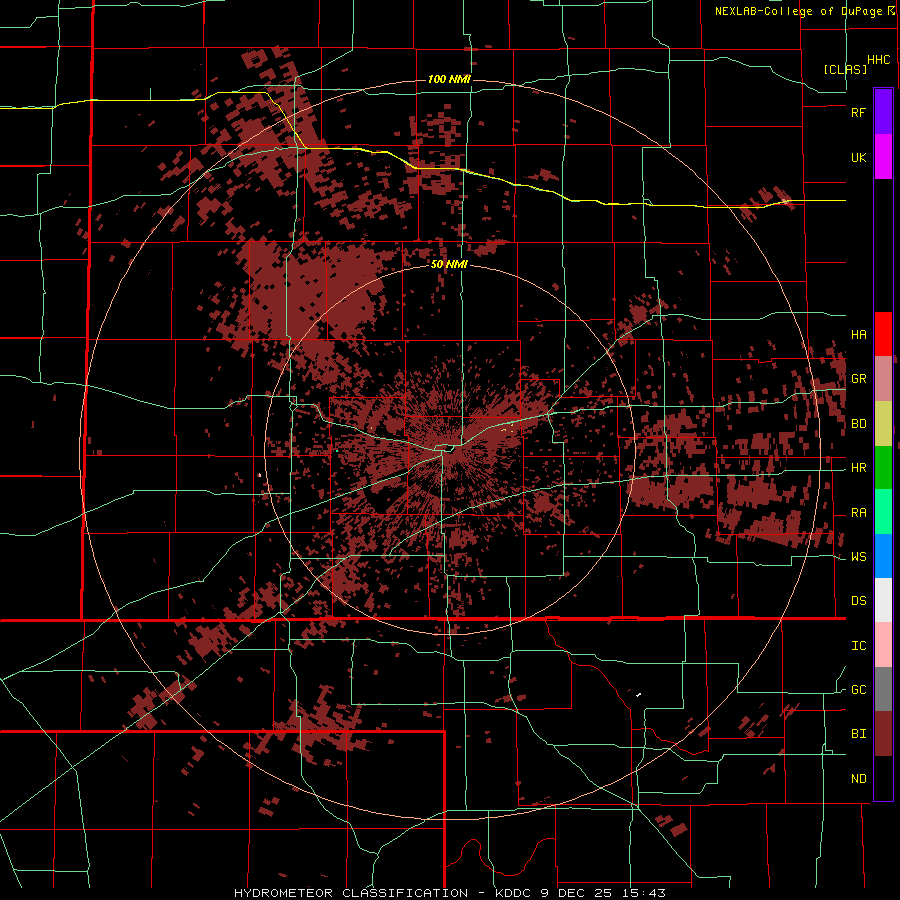900x900 pixels.
Task: Click the 100 NMI range ring label
Action: [x=449, y=79]
